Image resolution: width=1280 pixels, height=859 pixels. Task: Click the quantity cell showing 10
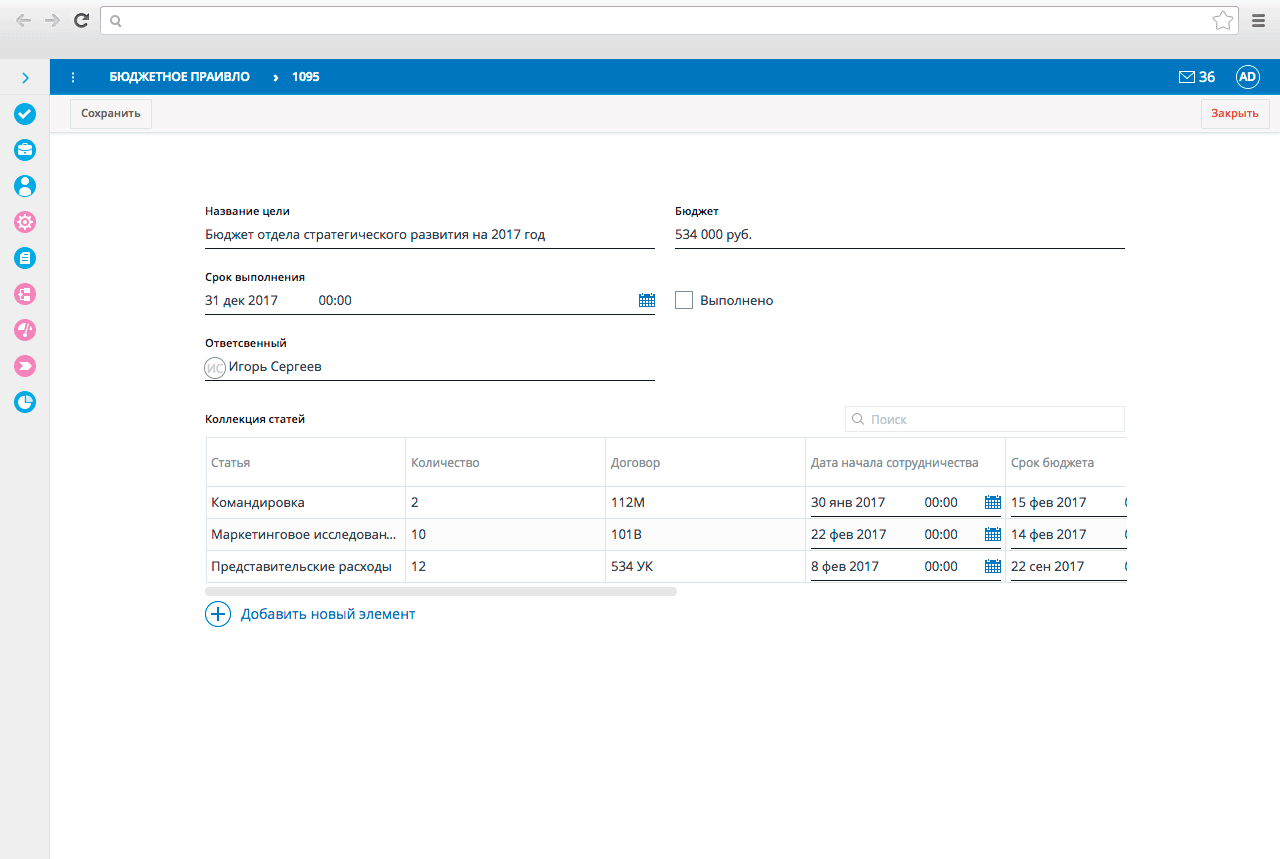[505, 535]
